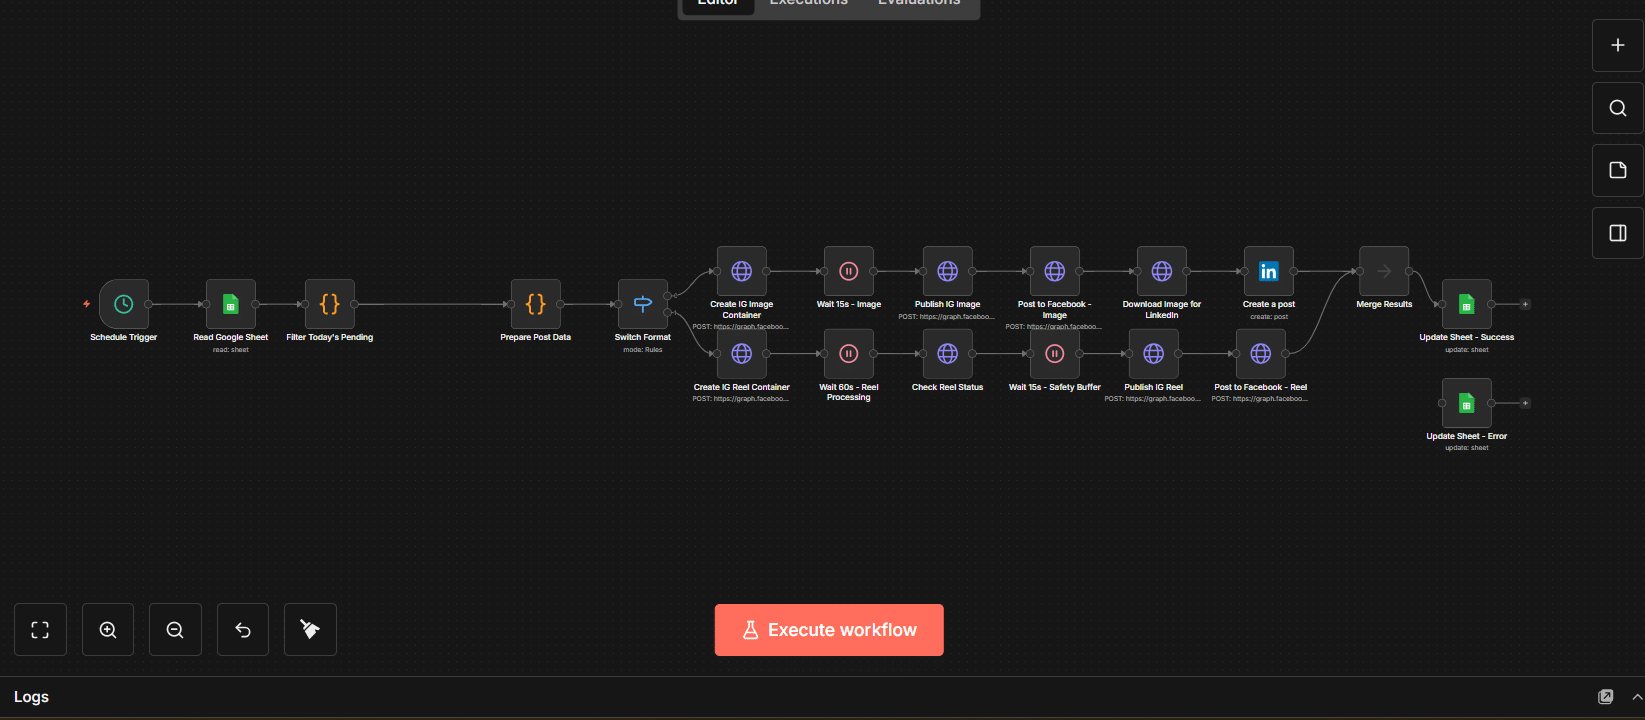Add node after Update Sheet - Success output
Screen dimensions: 1645x720
coord(1525,304)
